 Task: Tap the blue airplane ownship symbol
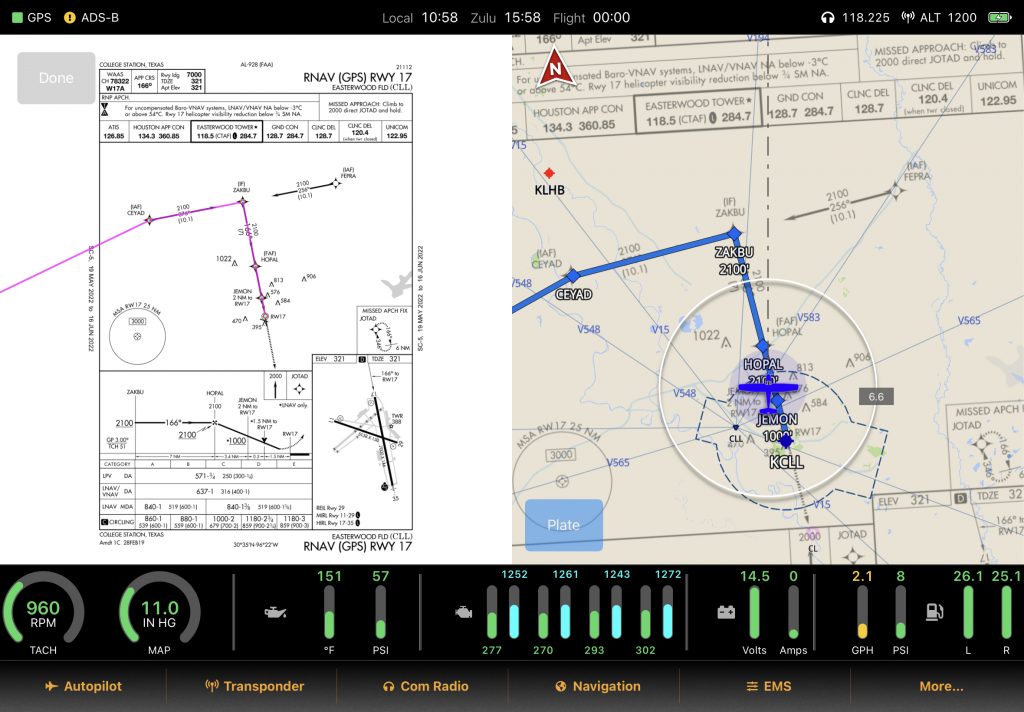click(x=769, y=391)
